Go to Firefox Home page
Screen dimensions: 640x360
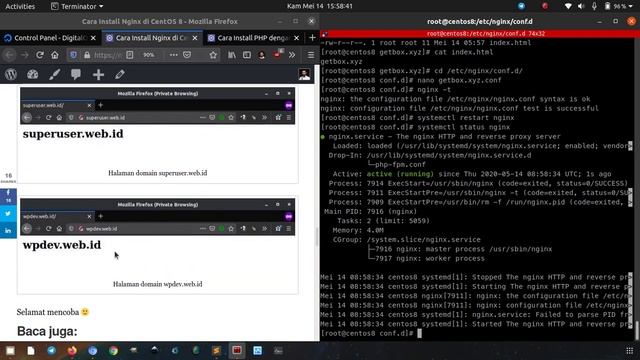pos(55,55)
